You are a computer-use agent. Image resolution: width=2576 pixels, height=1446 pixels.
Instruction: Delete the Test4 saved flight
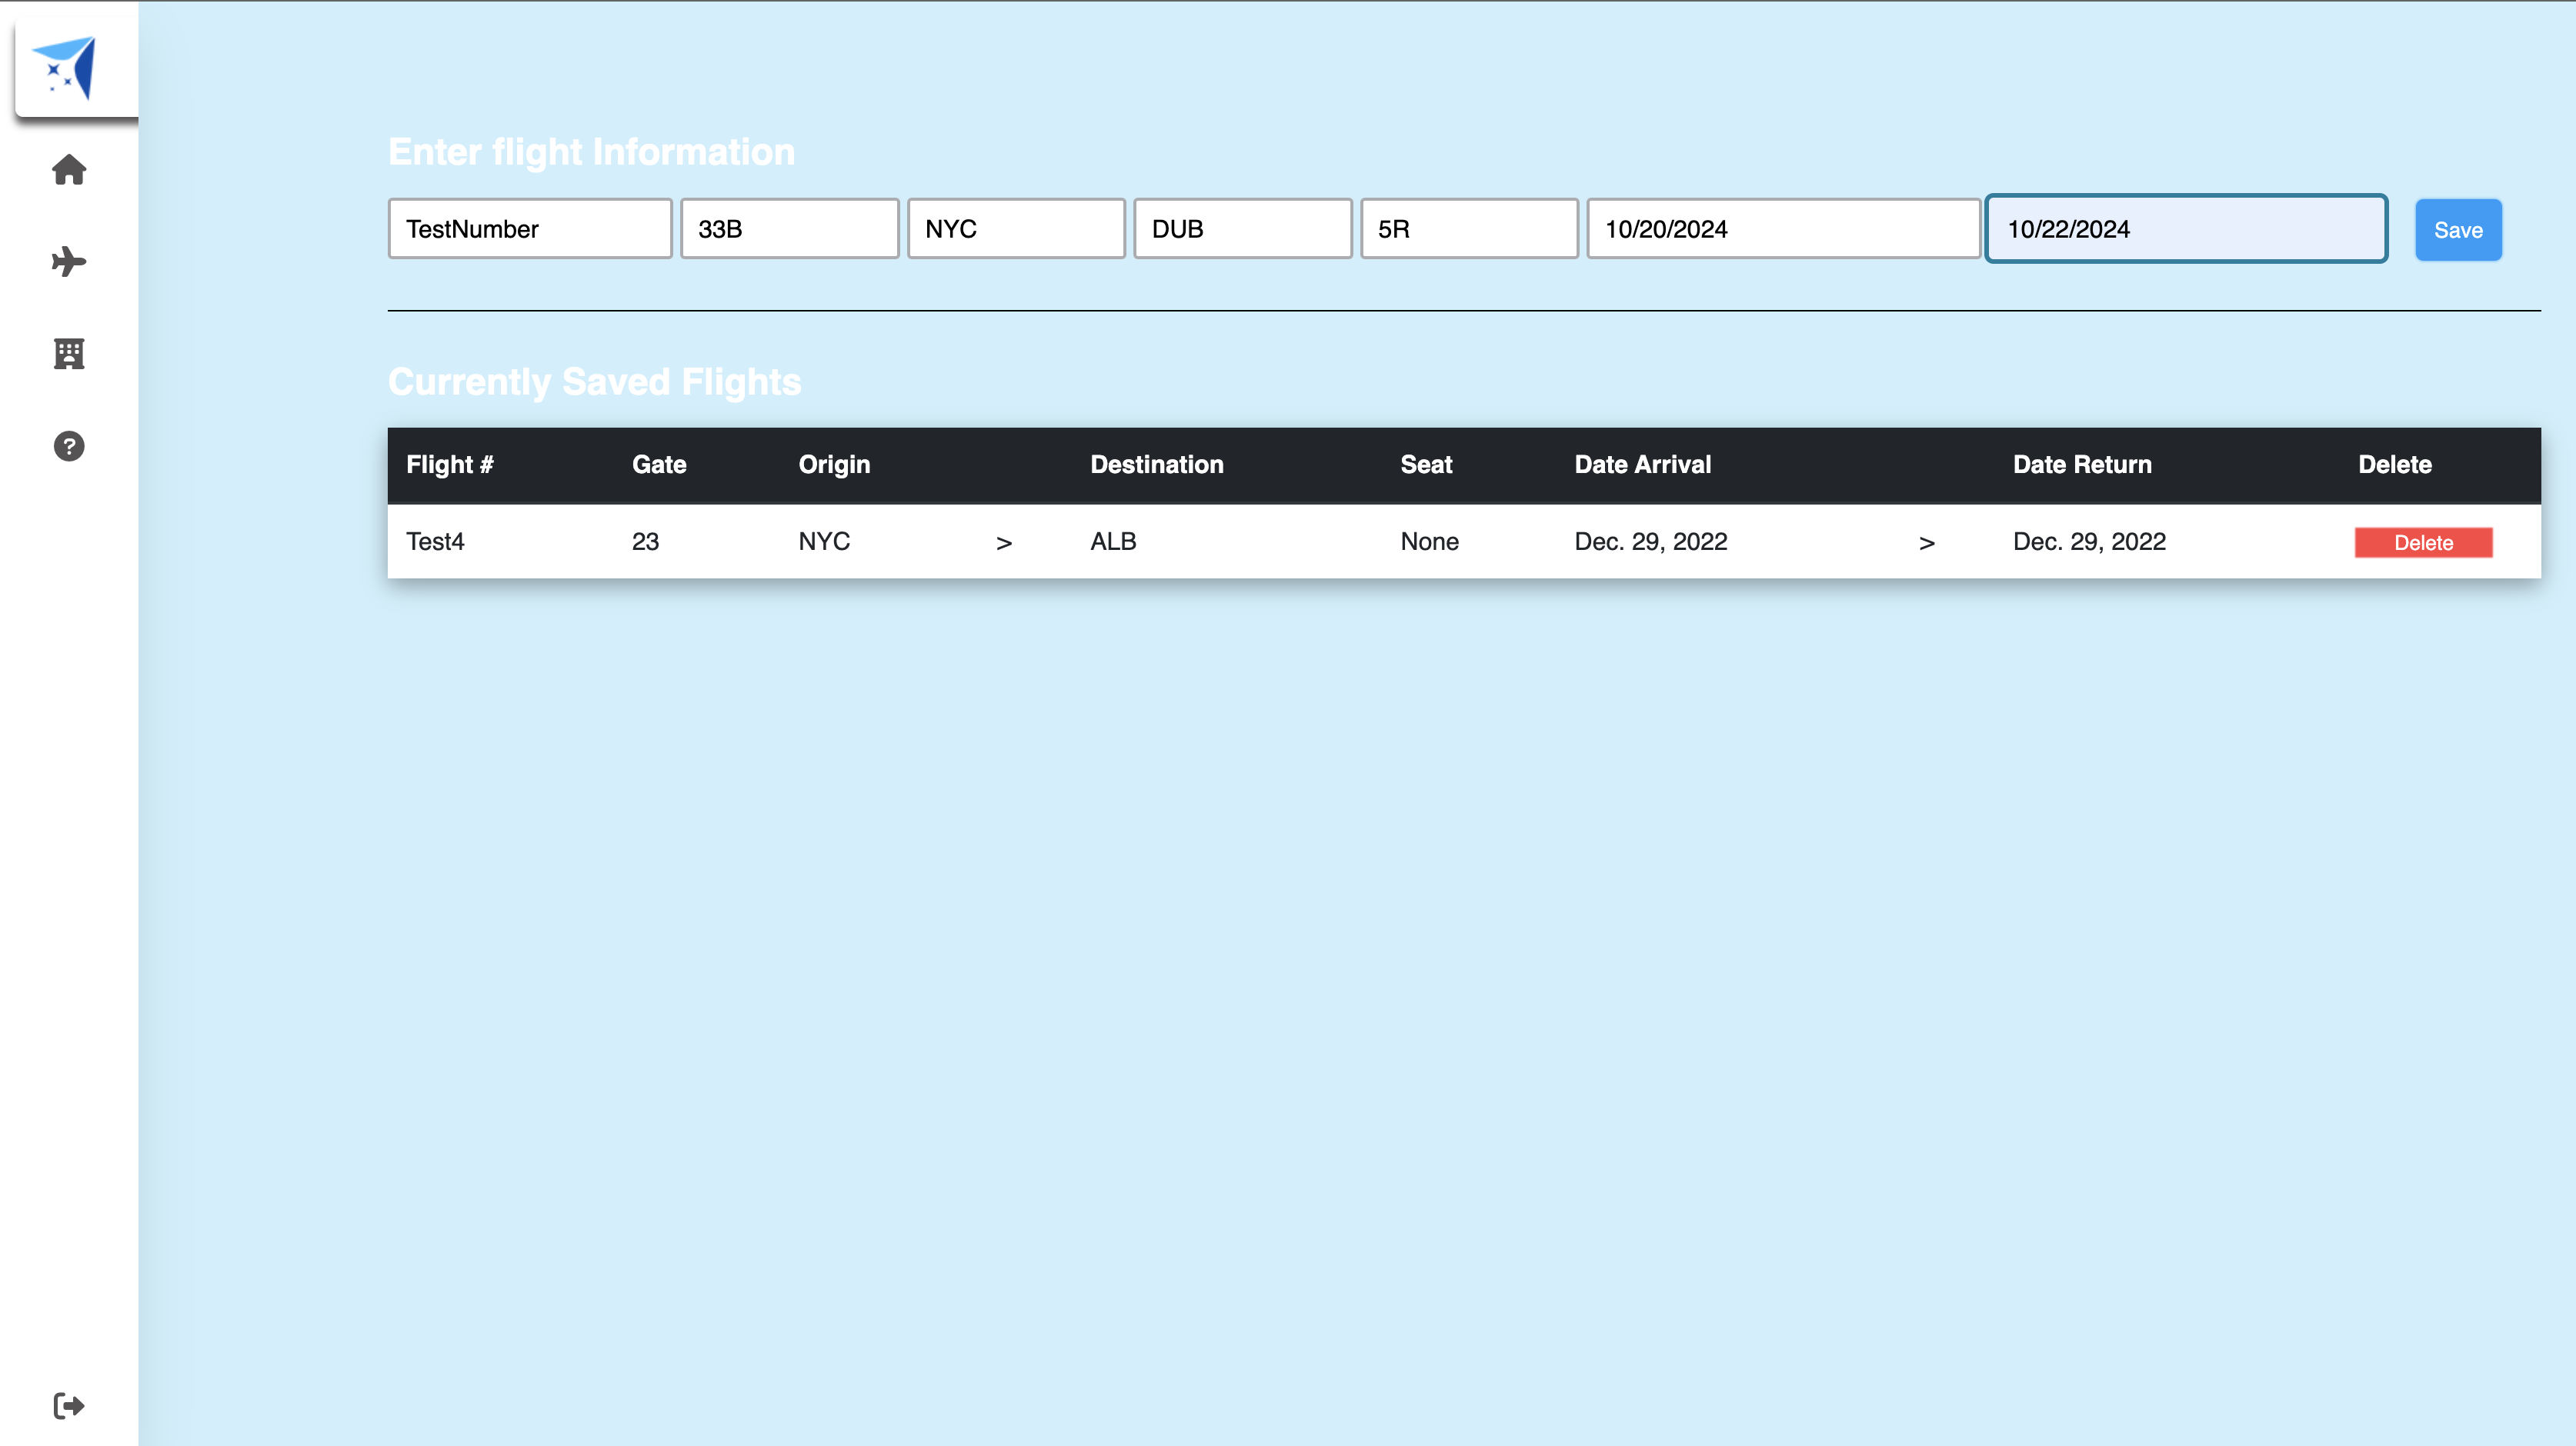point(2423,542)
